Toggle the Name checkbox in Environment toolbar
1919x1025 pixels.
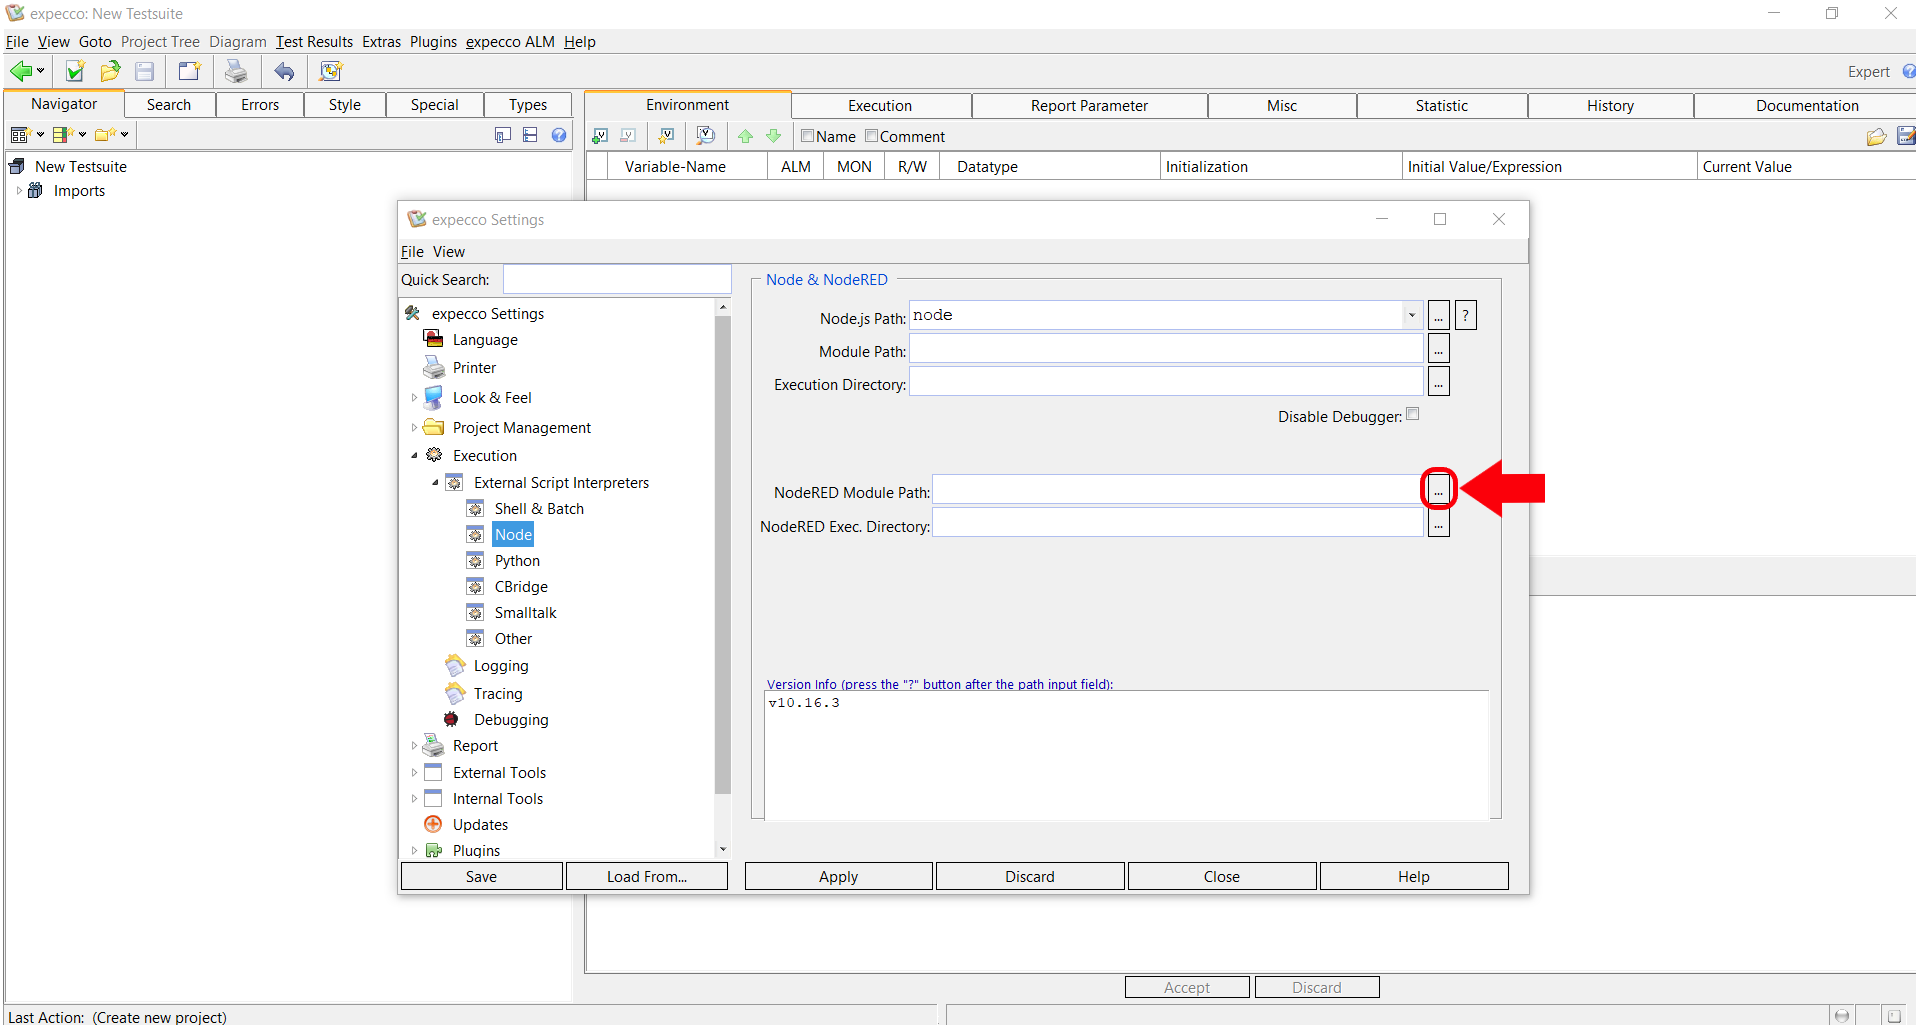click(x=807, y=136)
